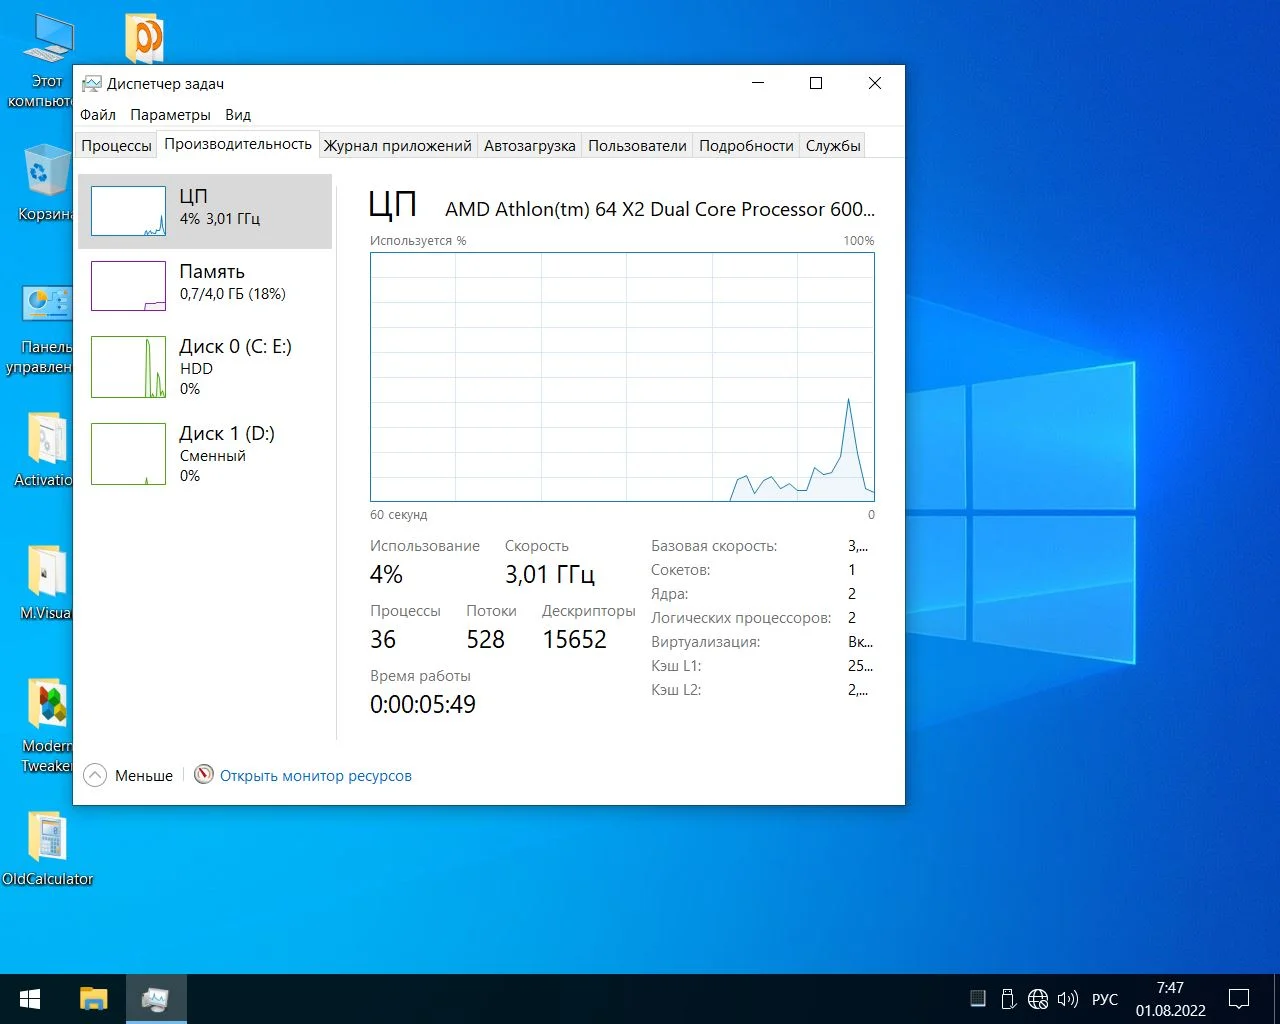This screenshot has width=1280, height=1024.
Task: Switch to the 'Журнал приложений' tab
Action: (398, 145)
